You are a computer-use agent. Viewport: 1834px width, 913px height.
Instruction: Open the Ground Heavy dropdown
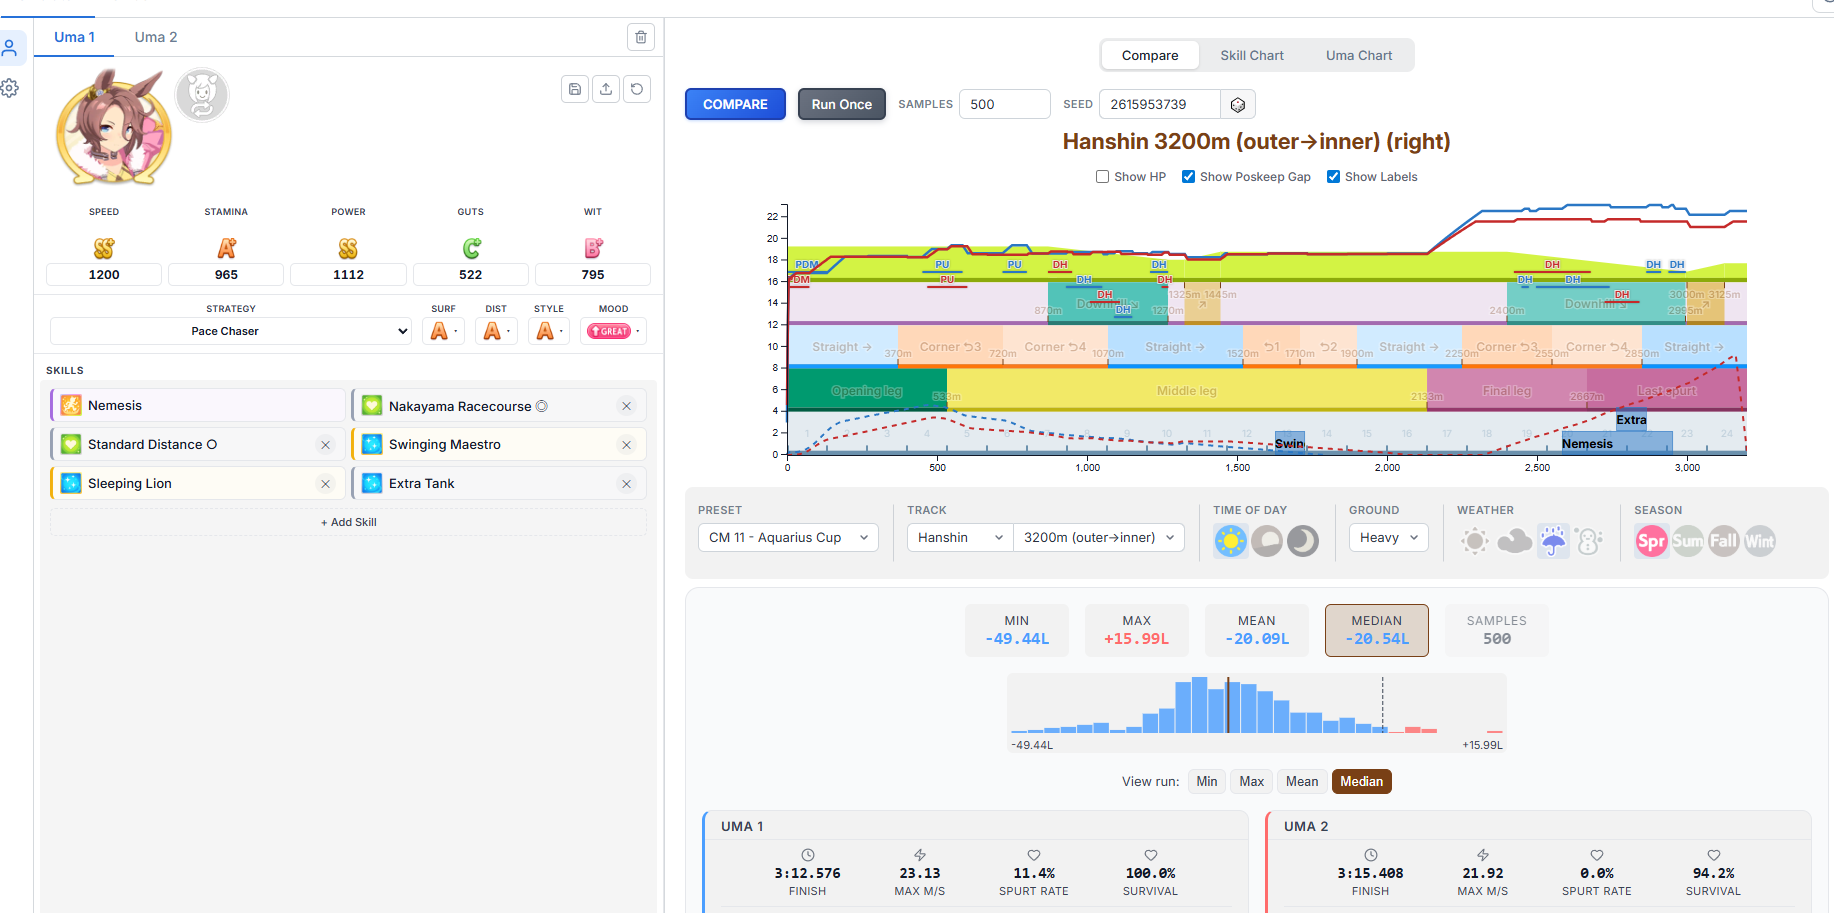point(1388,537)
